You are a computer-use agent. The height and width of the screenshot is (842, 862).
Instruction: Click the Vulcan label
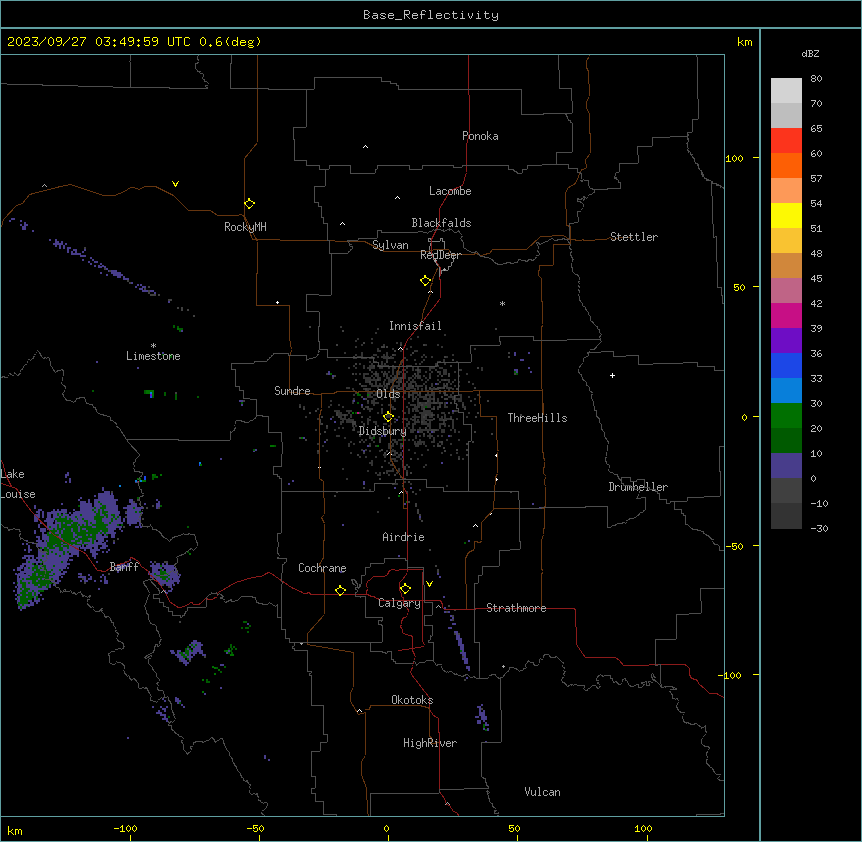[x=542, y=792]
